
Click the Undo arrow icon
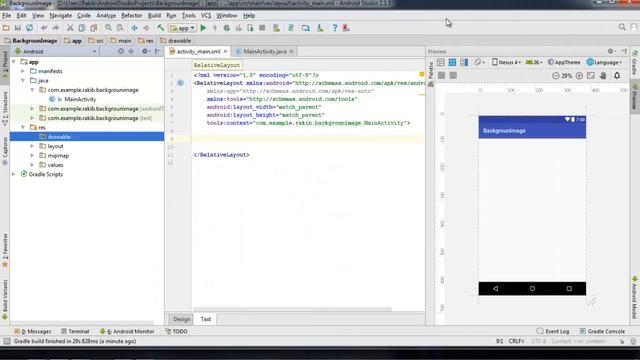[44, 28]
